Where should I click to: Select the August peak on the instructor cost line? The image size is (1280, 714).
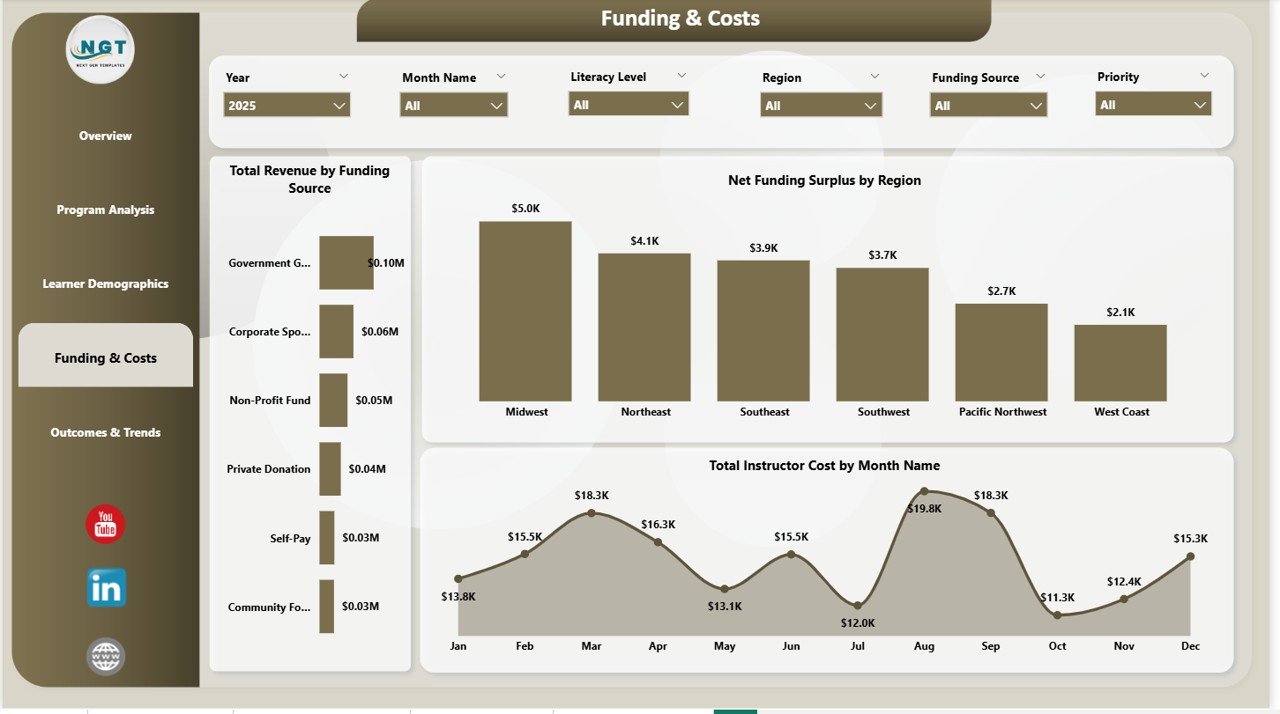924,490
